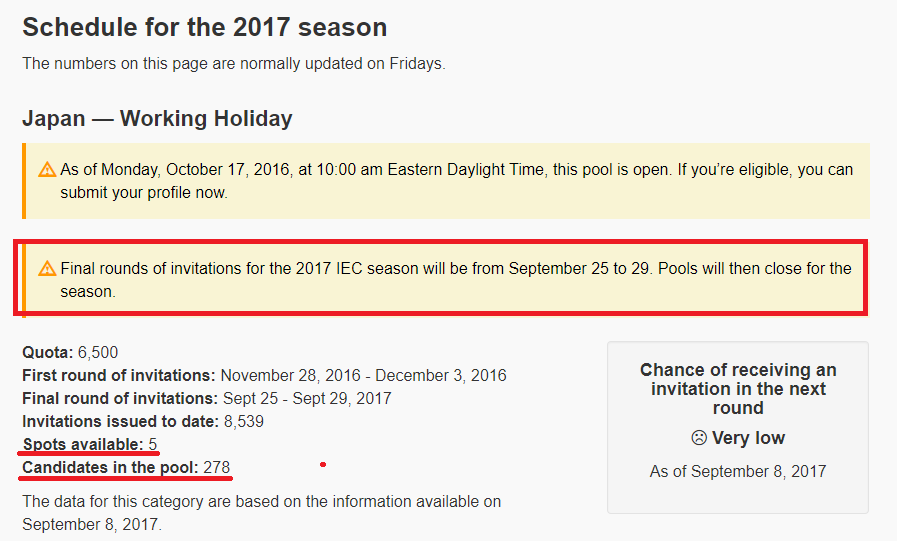The image size is (897, 541).
Task: Click the underlined Spots available label
Action: pyautogui.click(x=83, y=444)
